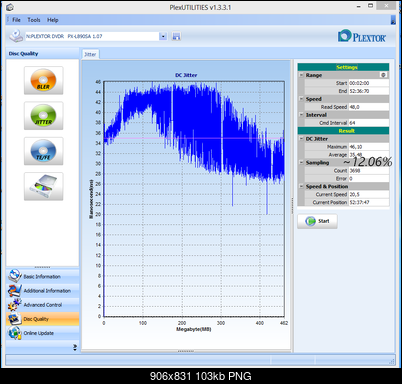The height and width of the screenshot is (384, 402).
Task: Click the Range End value field
Action: coord(368,91)
